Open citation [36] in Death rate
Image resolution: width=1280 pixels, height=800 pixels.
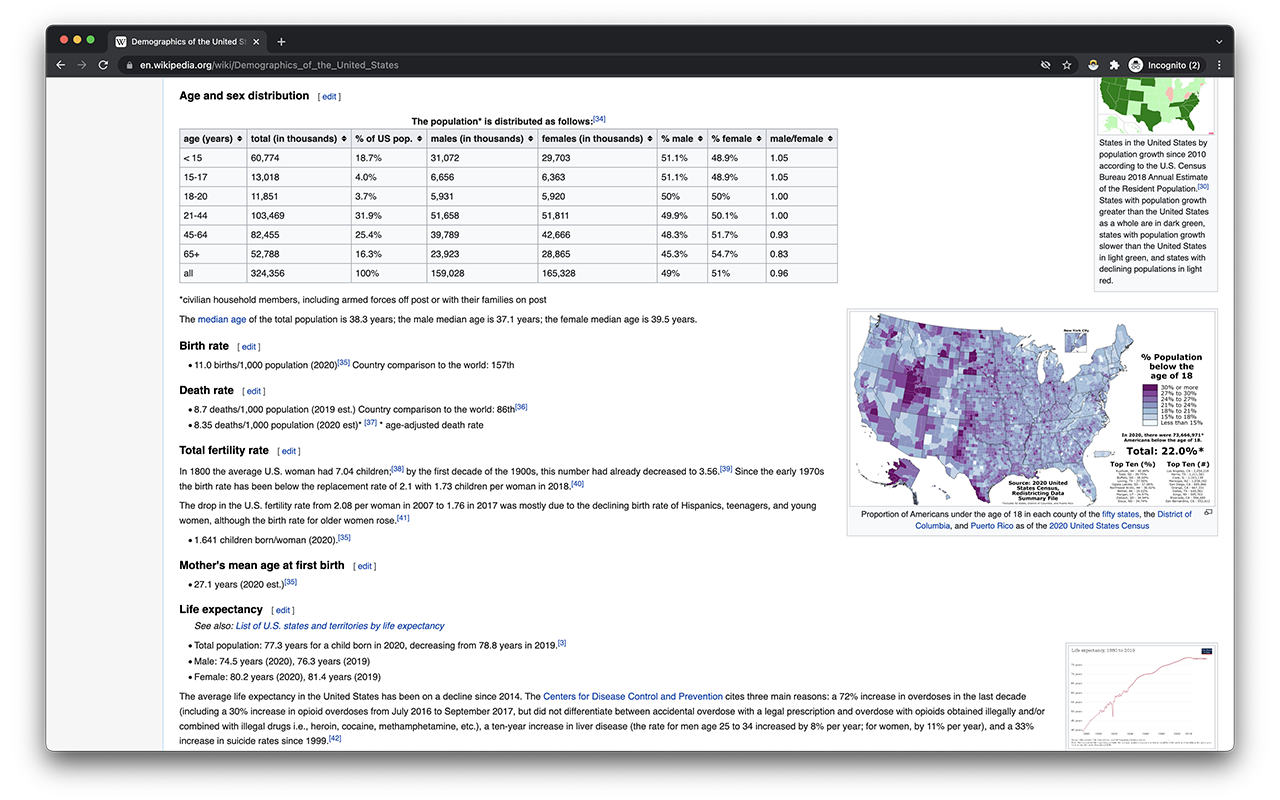pyautogui.click(x=521, y=407)
